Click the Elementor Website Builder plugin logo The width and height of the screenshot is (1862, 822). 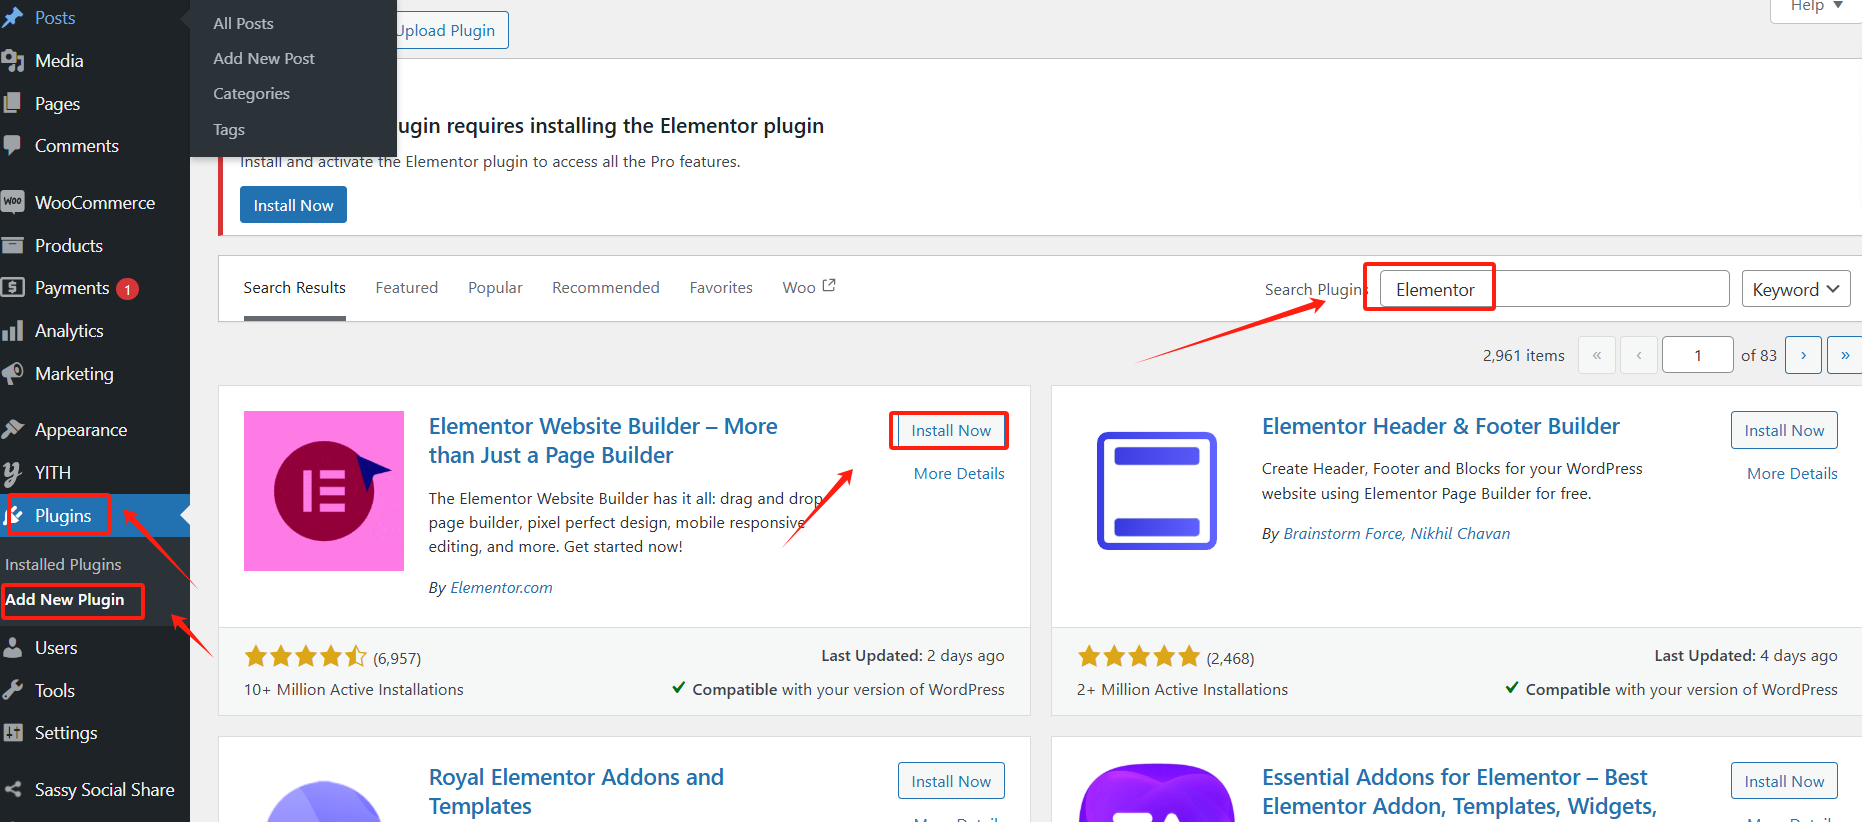[324, 491]
